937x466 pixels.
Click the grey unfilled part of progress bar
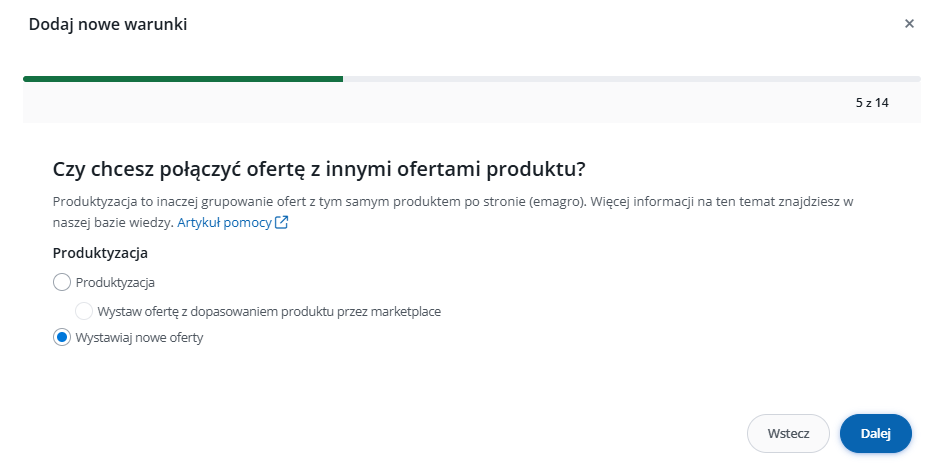pos(630,78)
